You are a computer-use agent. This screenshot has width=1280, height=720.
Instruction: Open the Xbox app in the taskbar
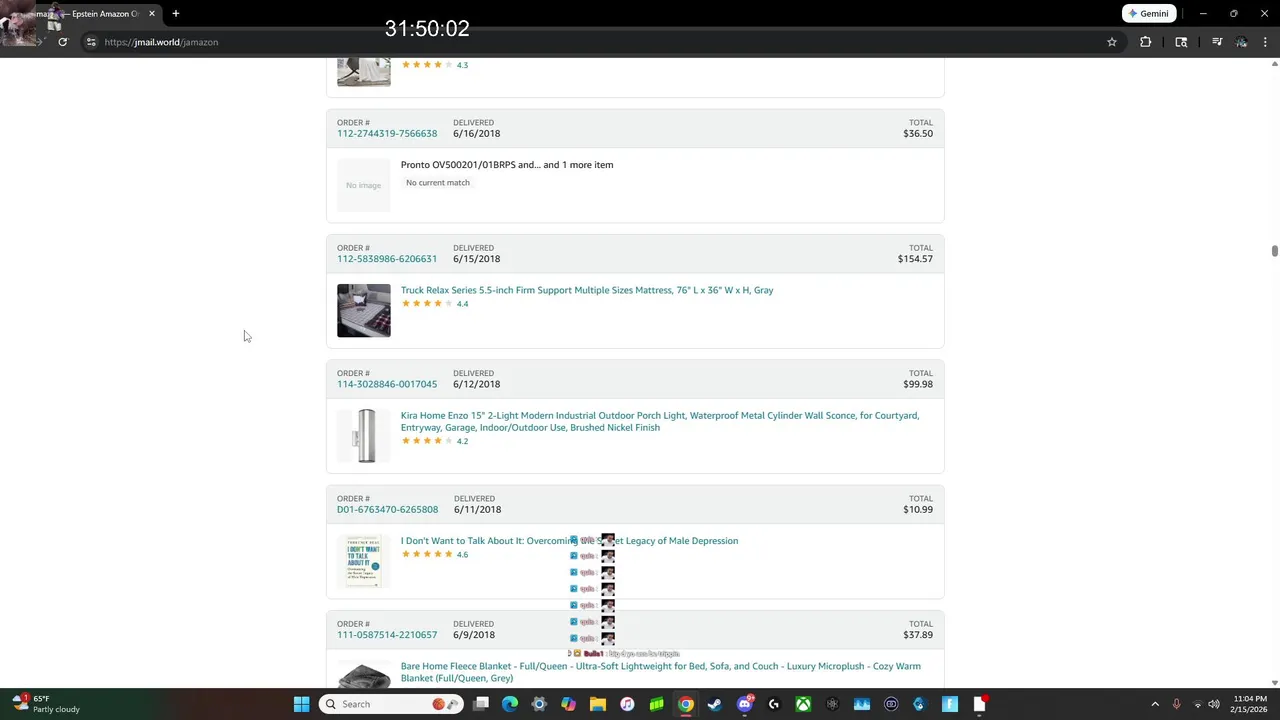803,704
